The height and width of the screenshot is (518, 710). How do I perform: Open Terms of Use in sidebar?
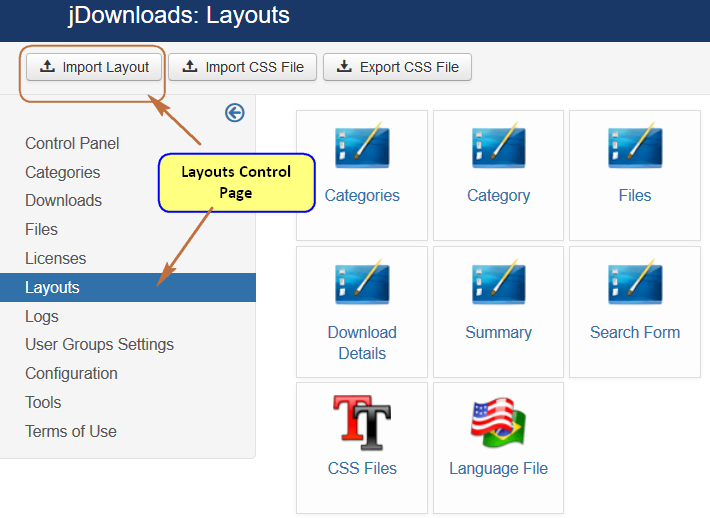click(71, 432)
